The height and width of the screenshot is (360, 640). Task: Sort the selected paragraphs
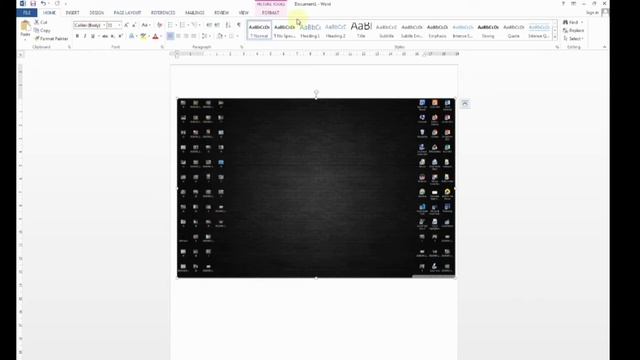click(x=228, y=25)
